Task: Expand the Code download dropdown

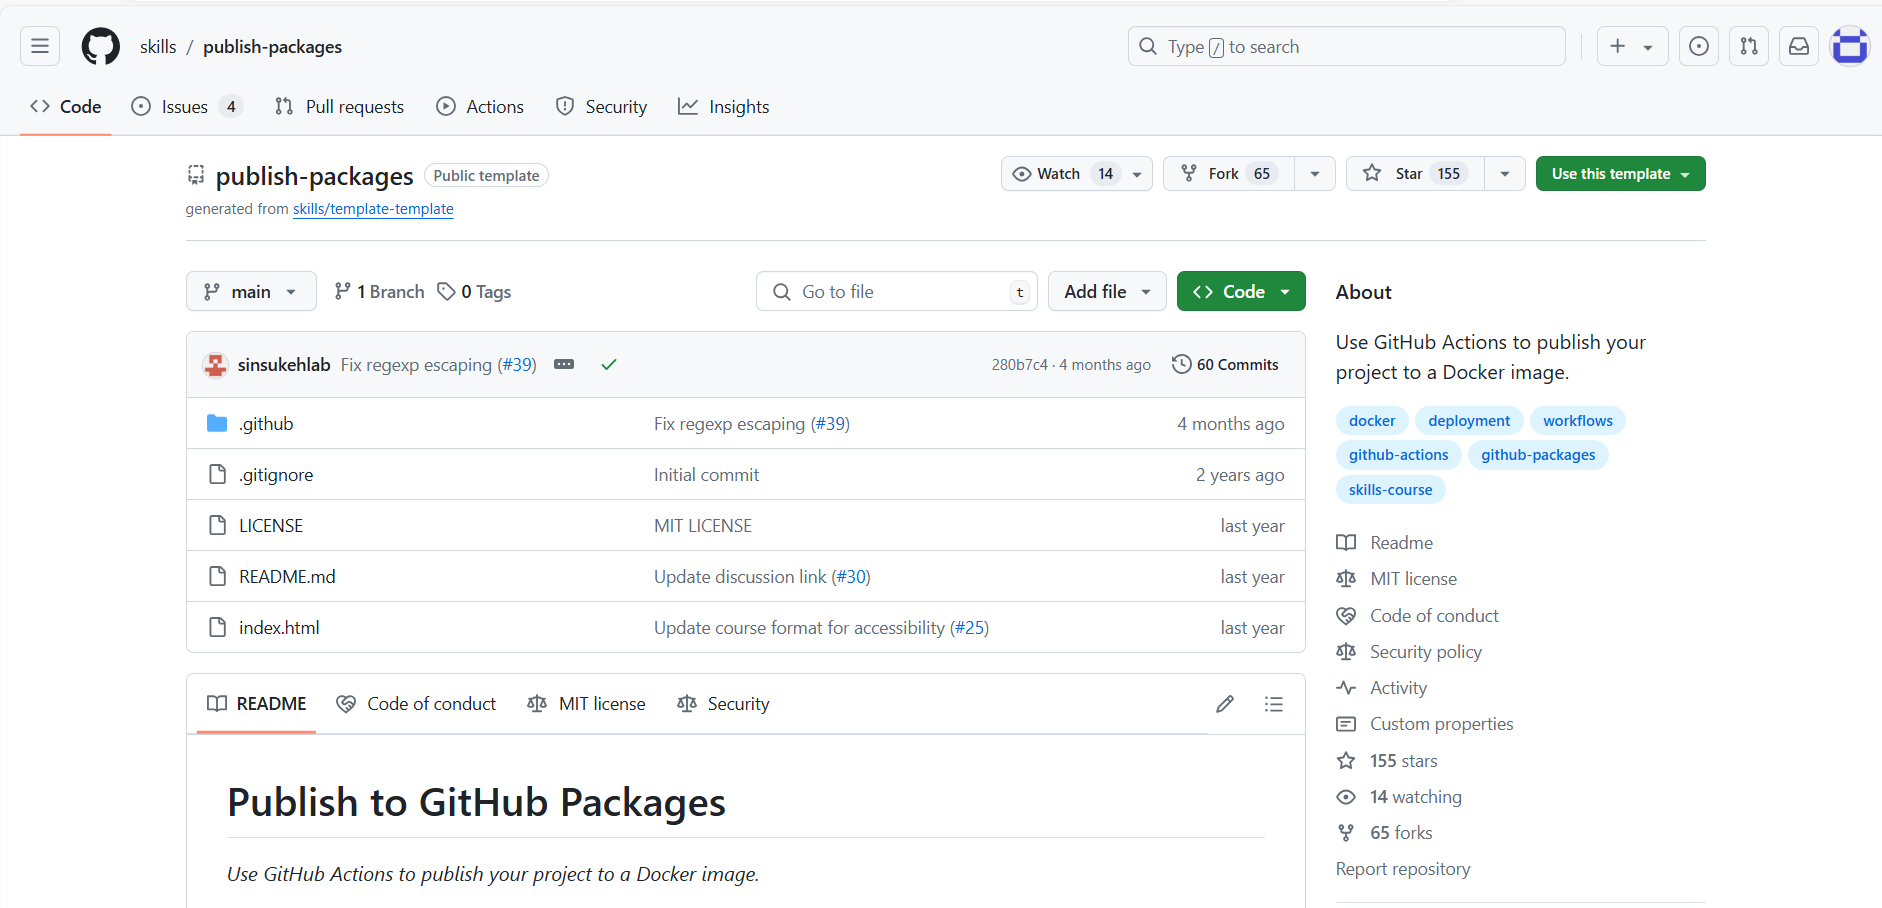Action: [x=1285, y=291]
